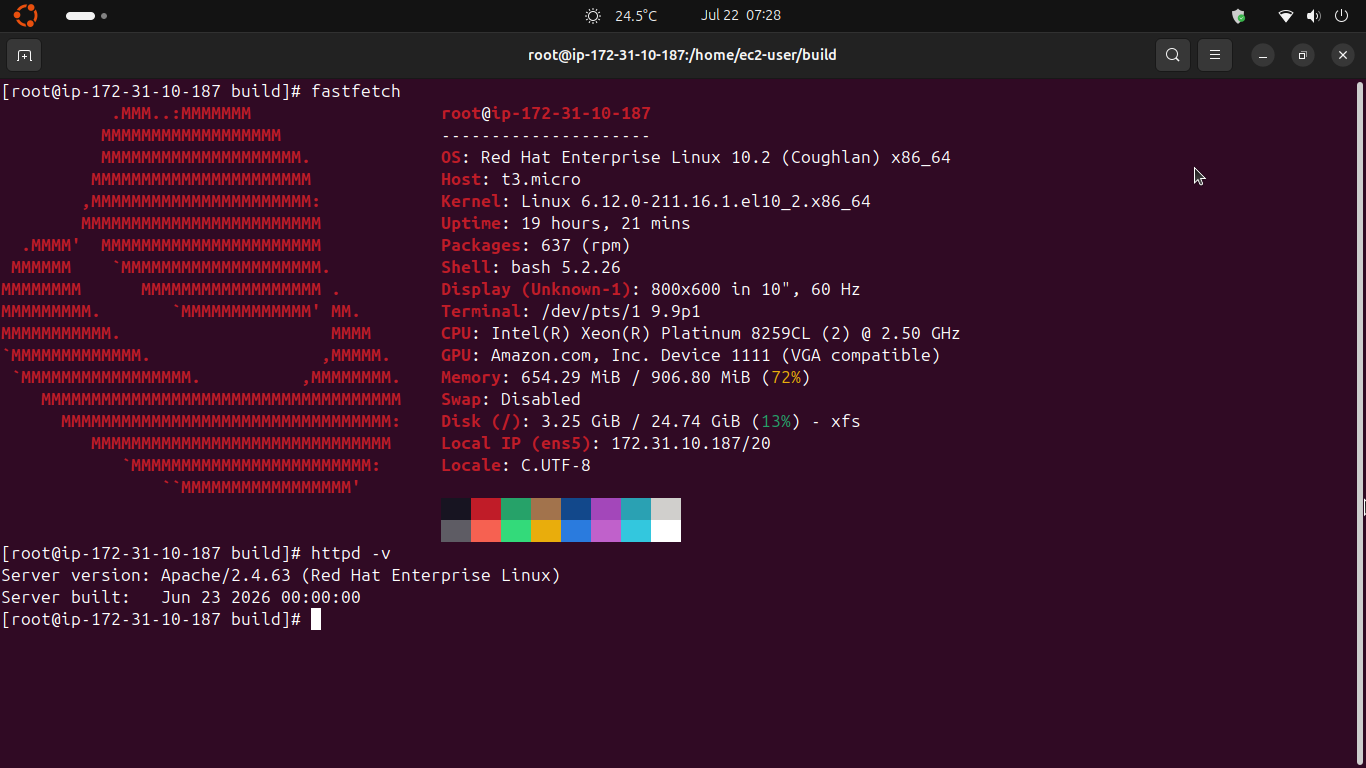Click the block cursor at the last prompt

316,619
